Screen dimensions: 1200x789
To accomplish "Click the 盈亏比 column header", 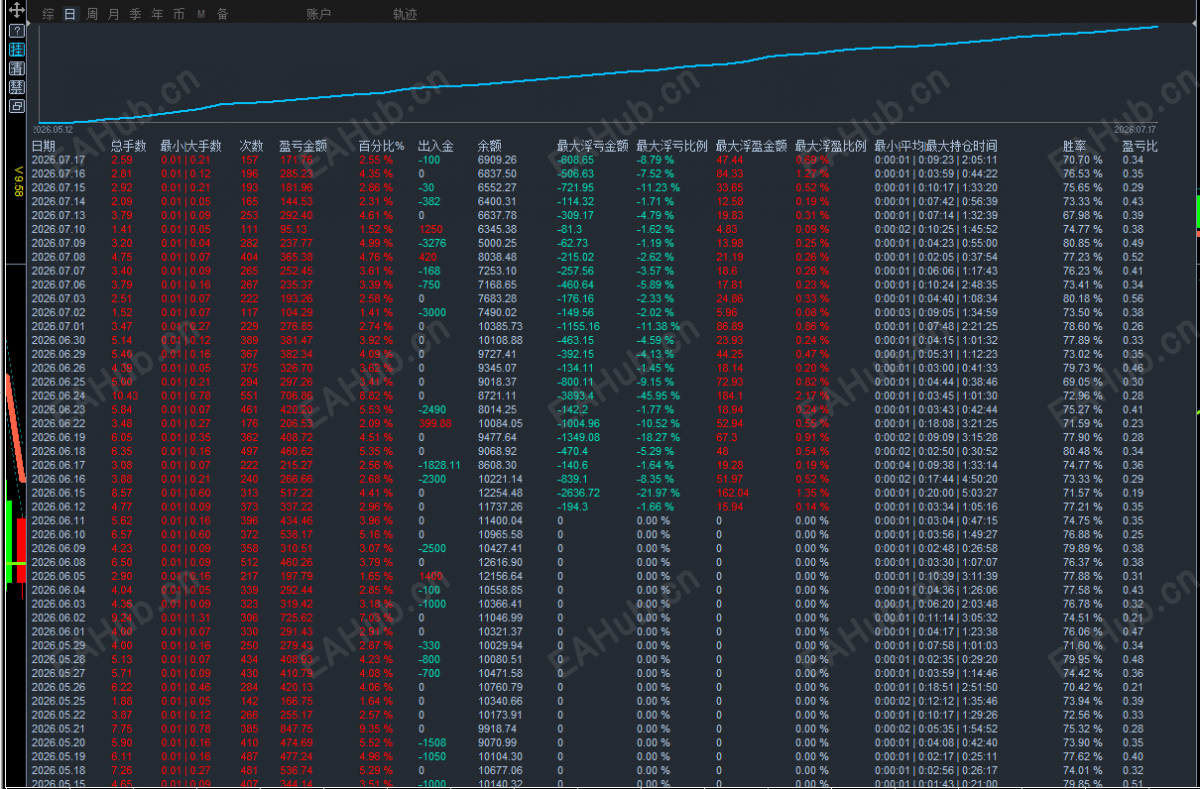I will point(1140,146).
